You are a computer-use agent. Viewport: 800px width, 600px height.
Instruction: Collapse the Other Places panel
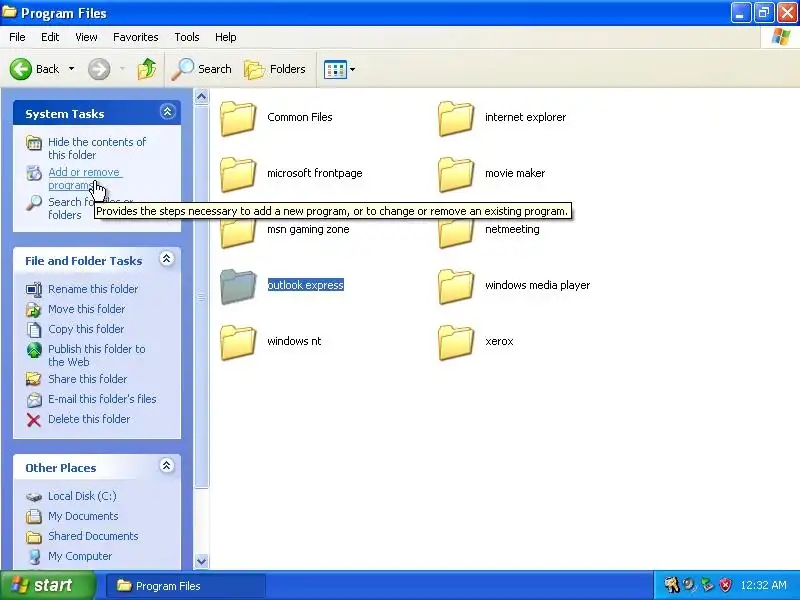166,466
